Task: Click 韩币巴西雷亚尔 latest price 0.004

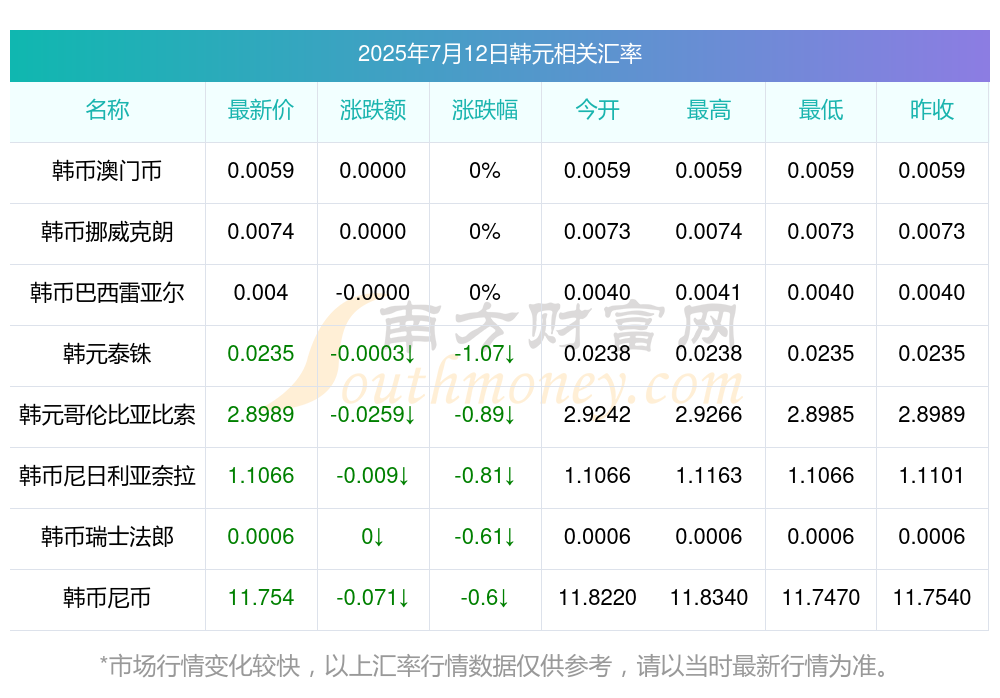Action: click(x=261, y=293)
